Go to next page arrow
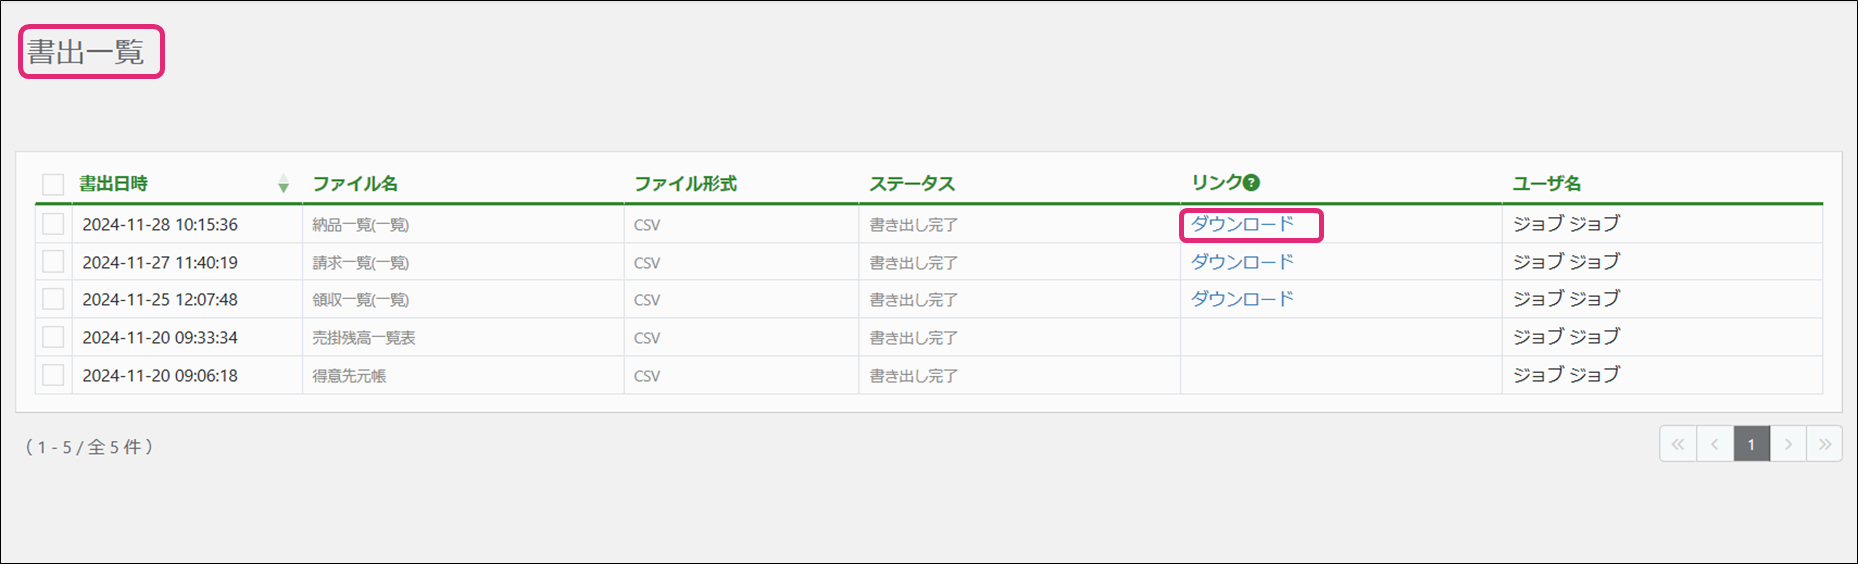This screenshot has height=564, width=1858. click(1788, 445)
